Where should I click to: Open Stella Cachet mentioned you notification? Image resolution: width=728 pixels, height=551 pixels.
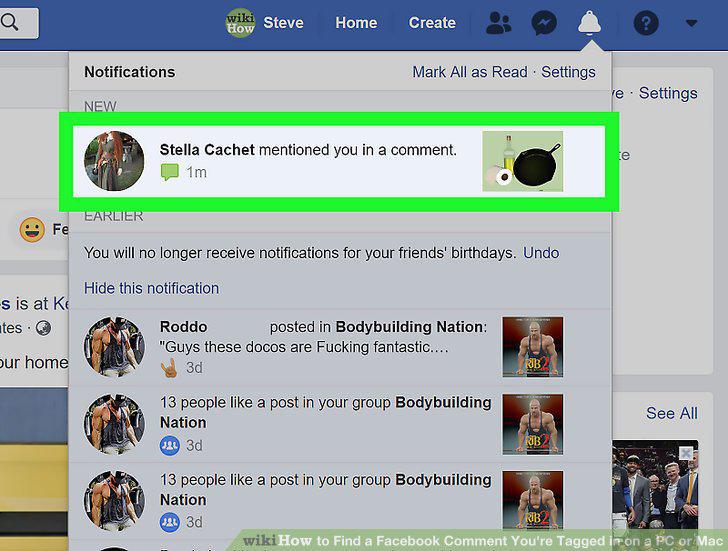pos(339,161)
